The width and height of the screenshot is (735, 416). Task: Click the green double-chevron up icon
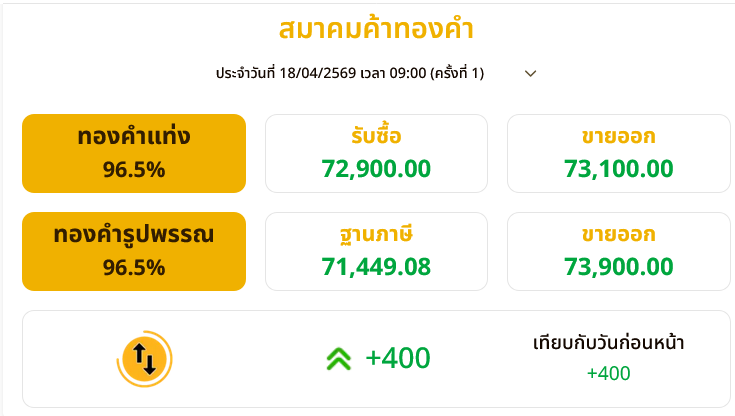(x=339, y=358)
